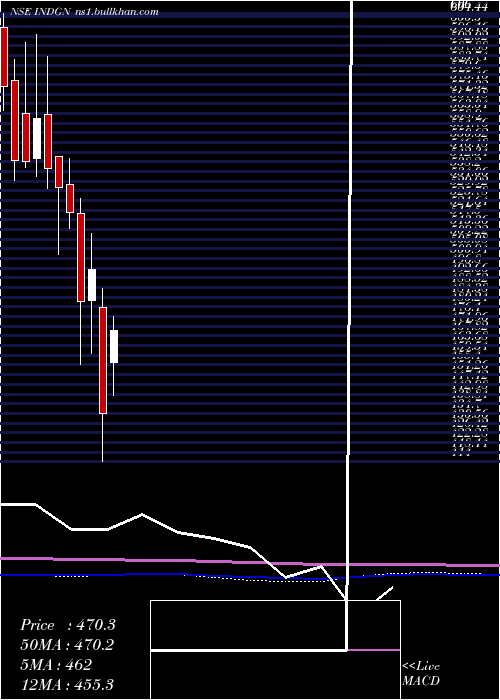Click the <<Live MACD label
This screenshot has width=500, height=700.
421,674
